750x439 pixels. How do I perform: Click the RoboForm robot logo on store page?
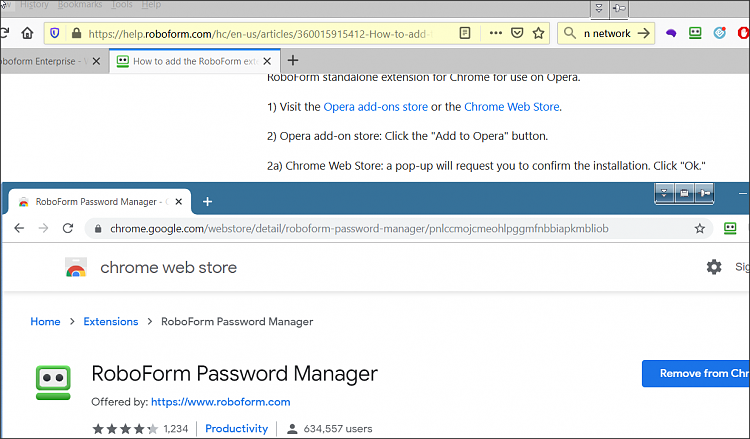(53, 383)
